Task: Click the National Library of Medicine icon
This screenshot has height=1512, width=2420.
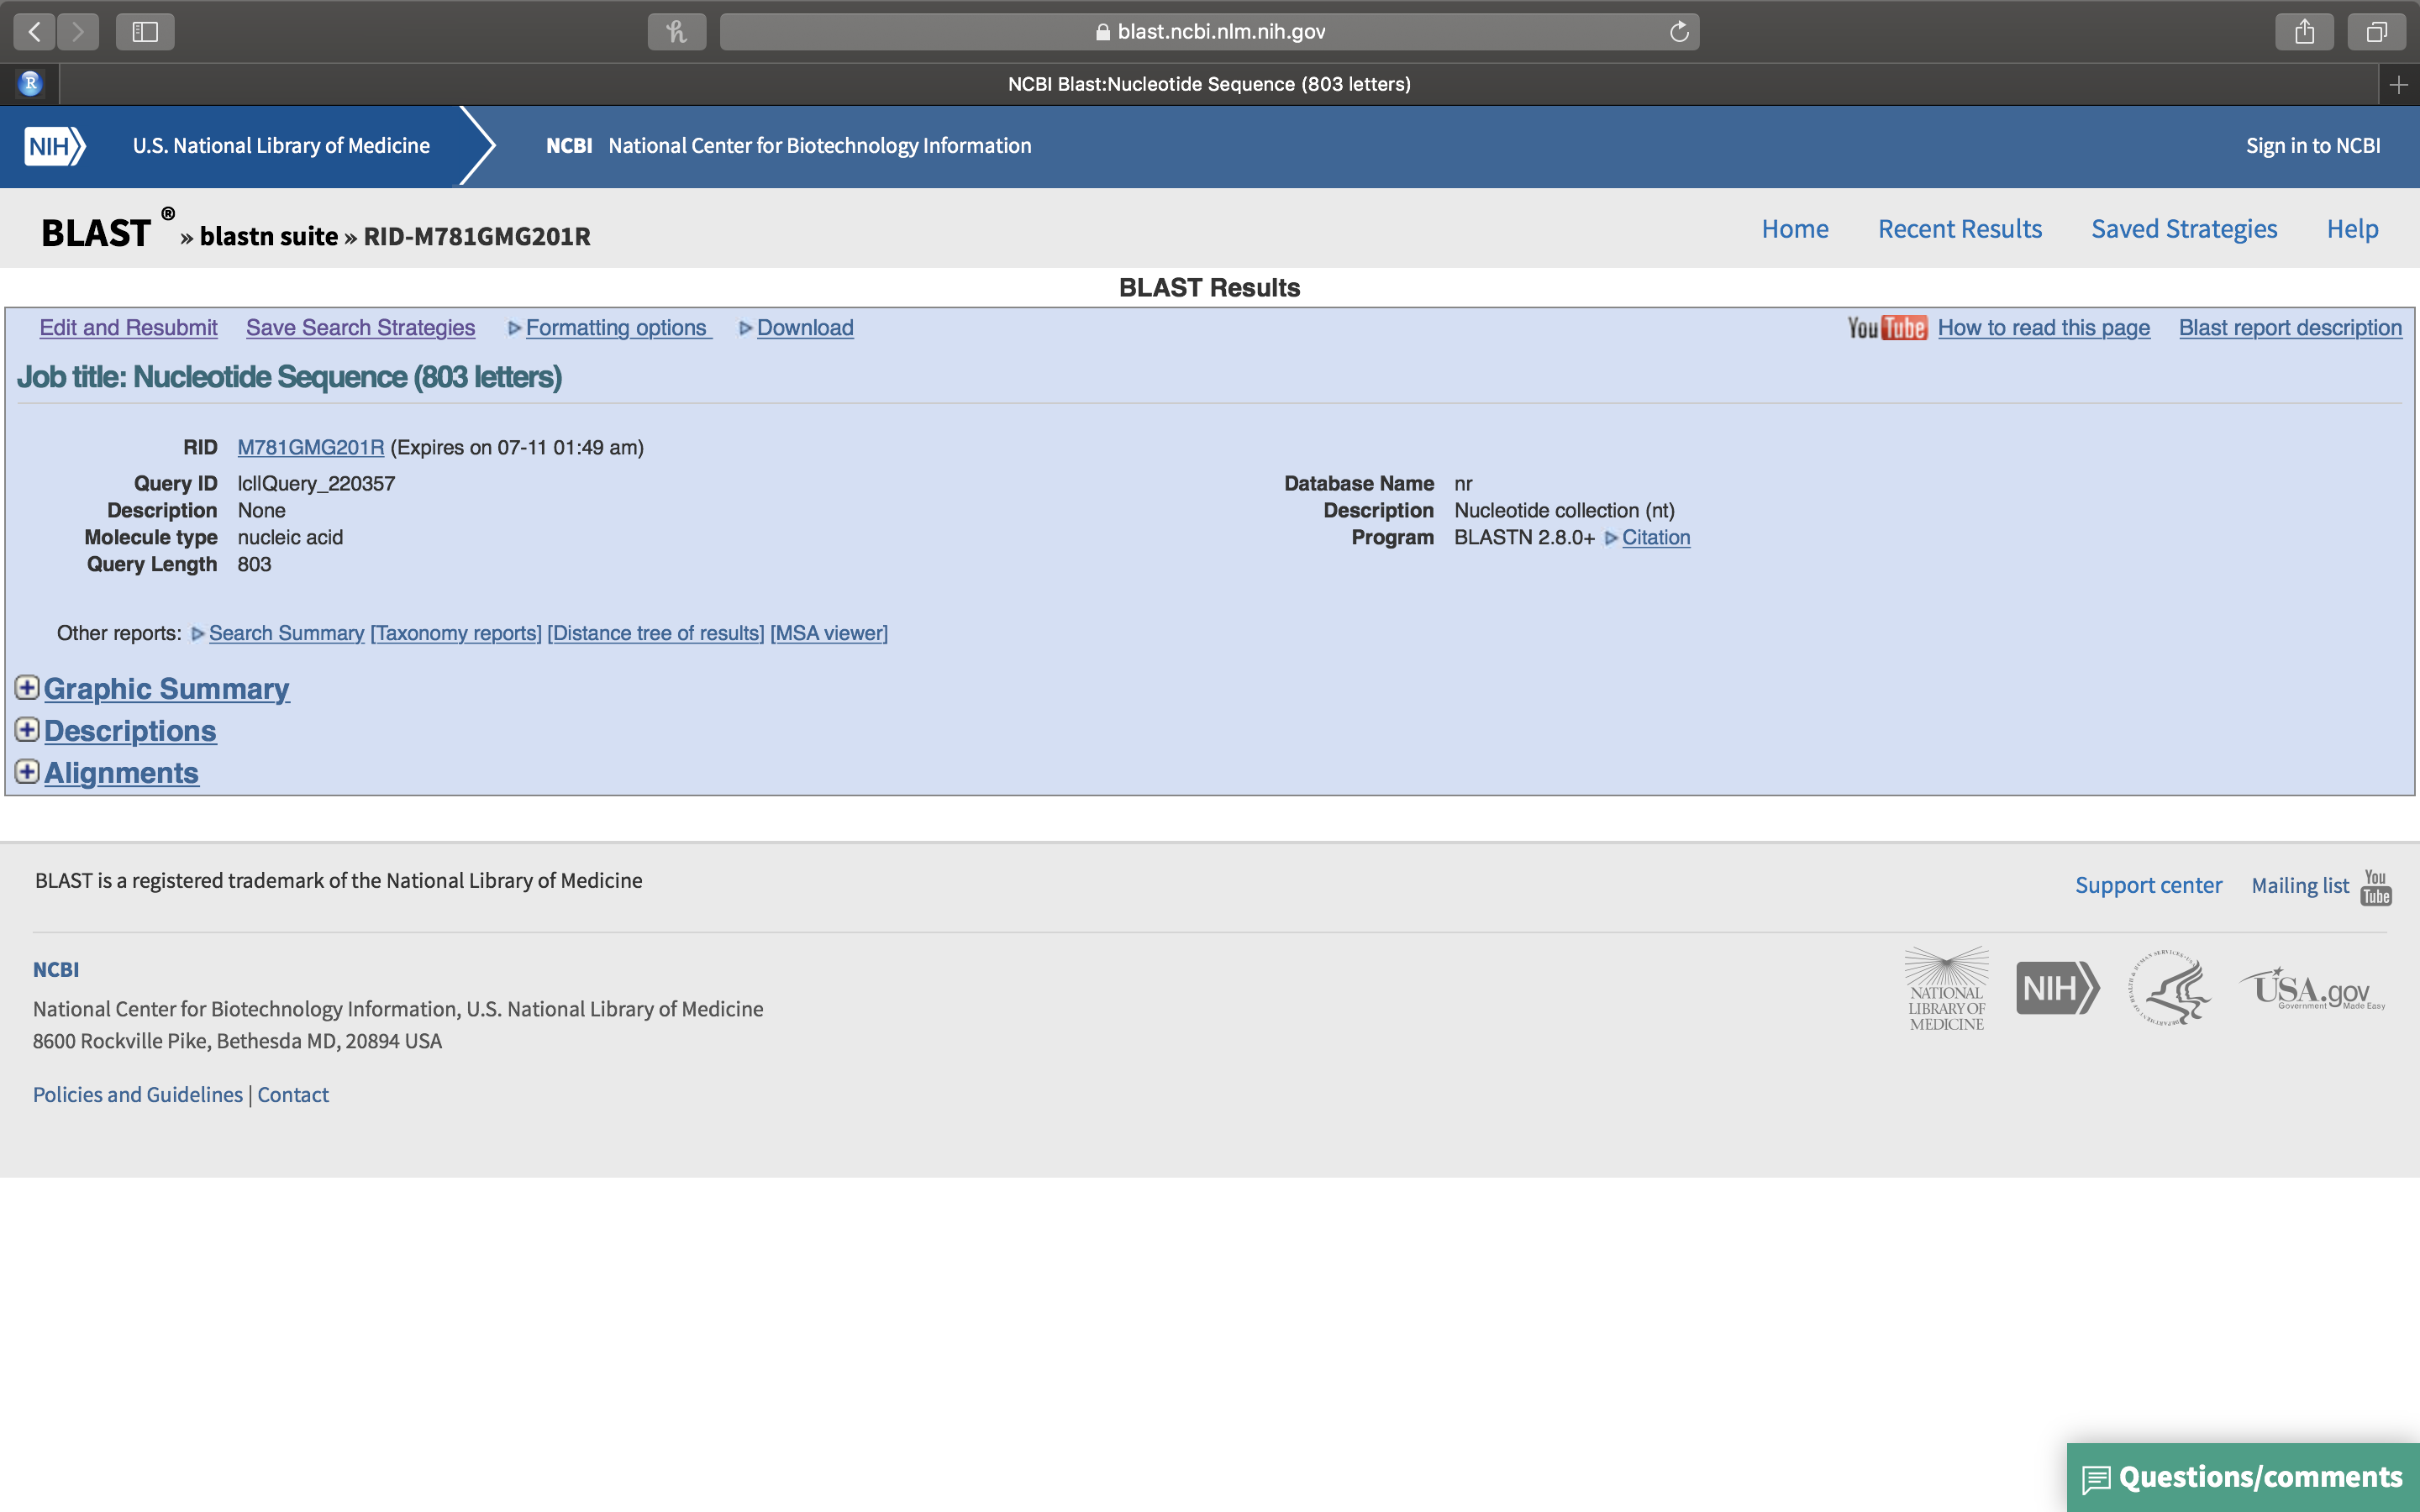Action: (x=1946, y=988)
